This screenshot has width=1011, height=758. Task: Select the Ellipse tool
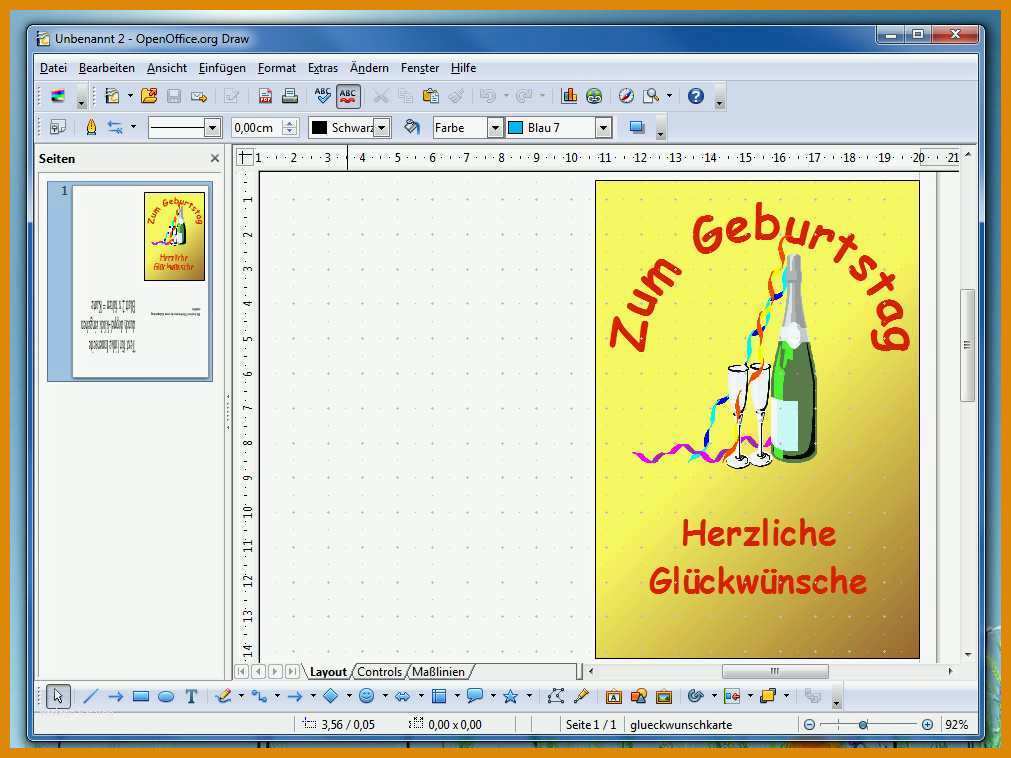[166, 696]
